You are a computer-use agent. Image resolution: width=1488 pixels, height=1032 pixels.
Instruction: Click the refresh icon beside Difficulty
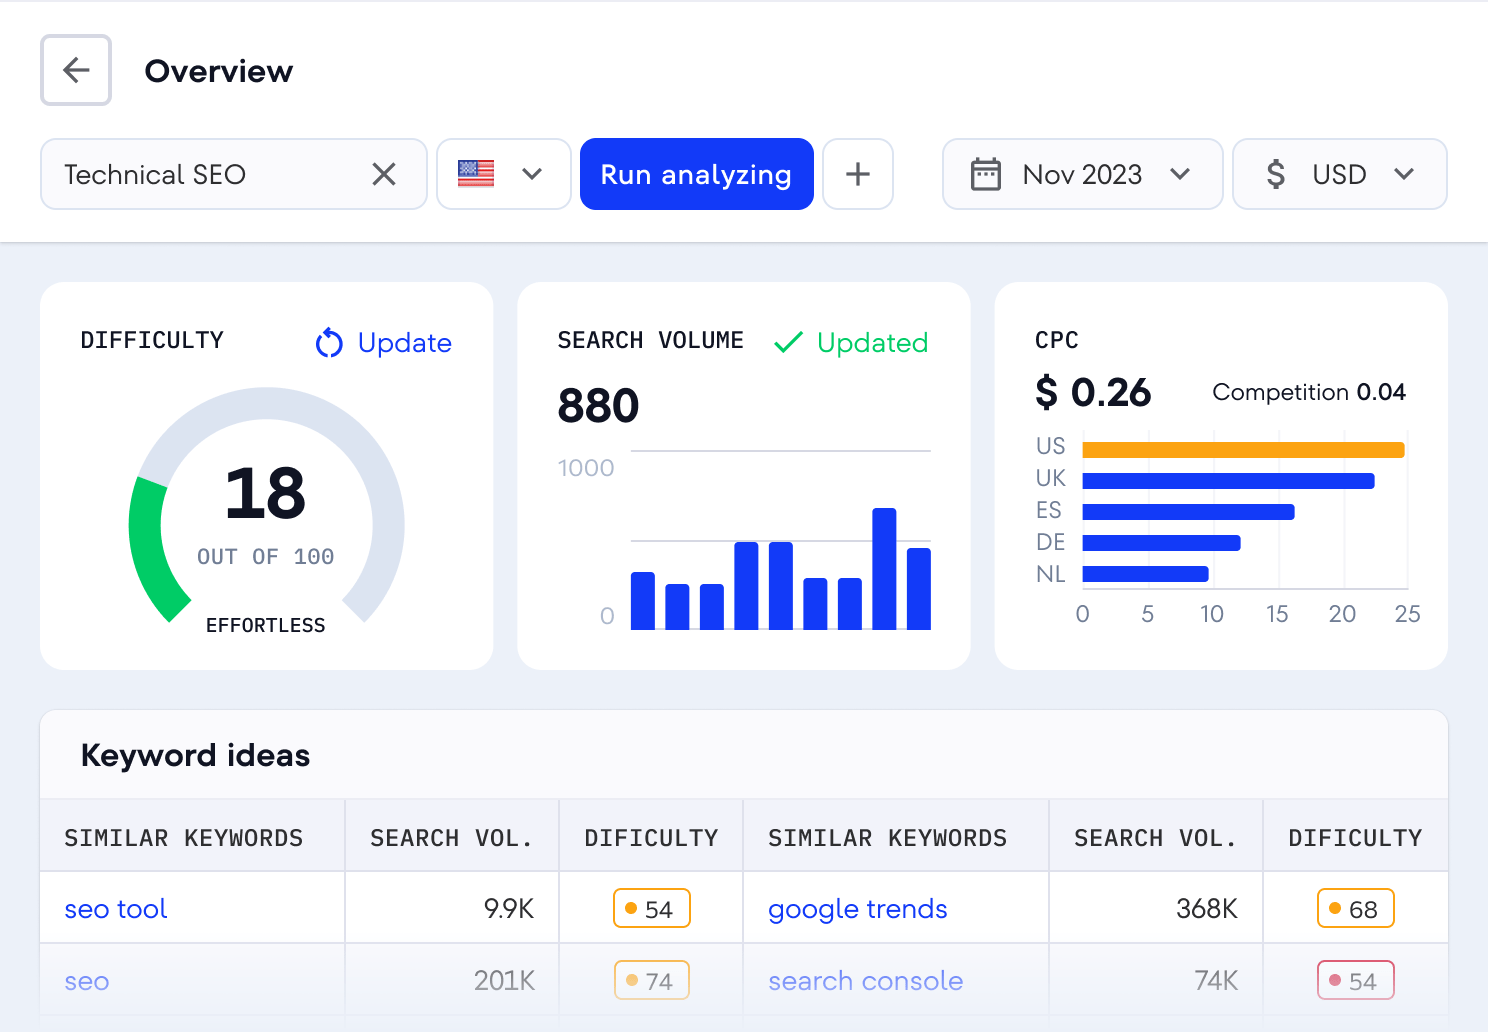coord(329,343)
